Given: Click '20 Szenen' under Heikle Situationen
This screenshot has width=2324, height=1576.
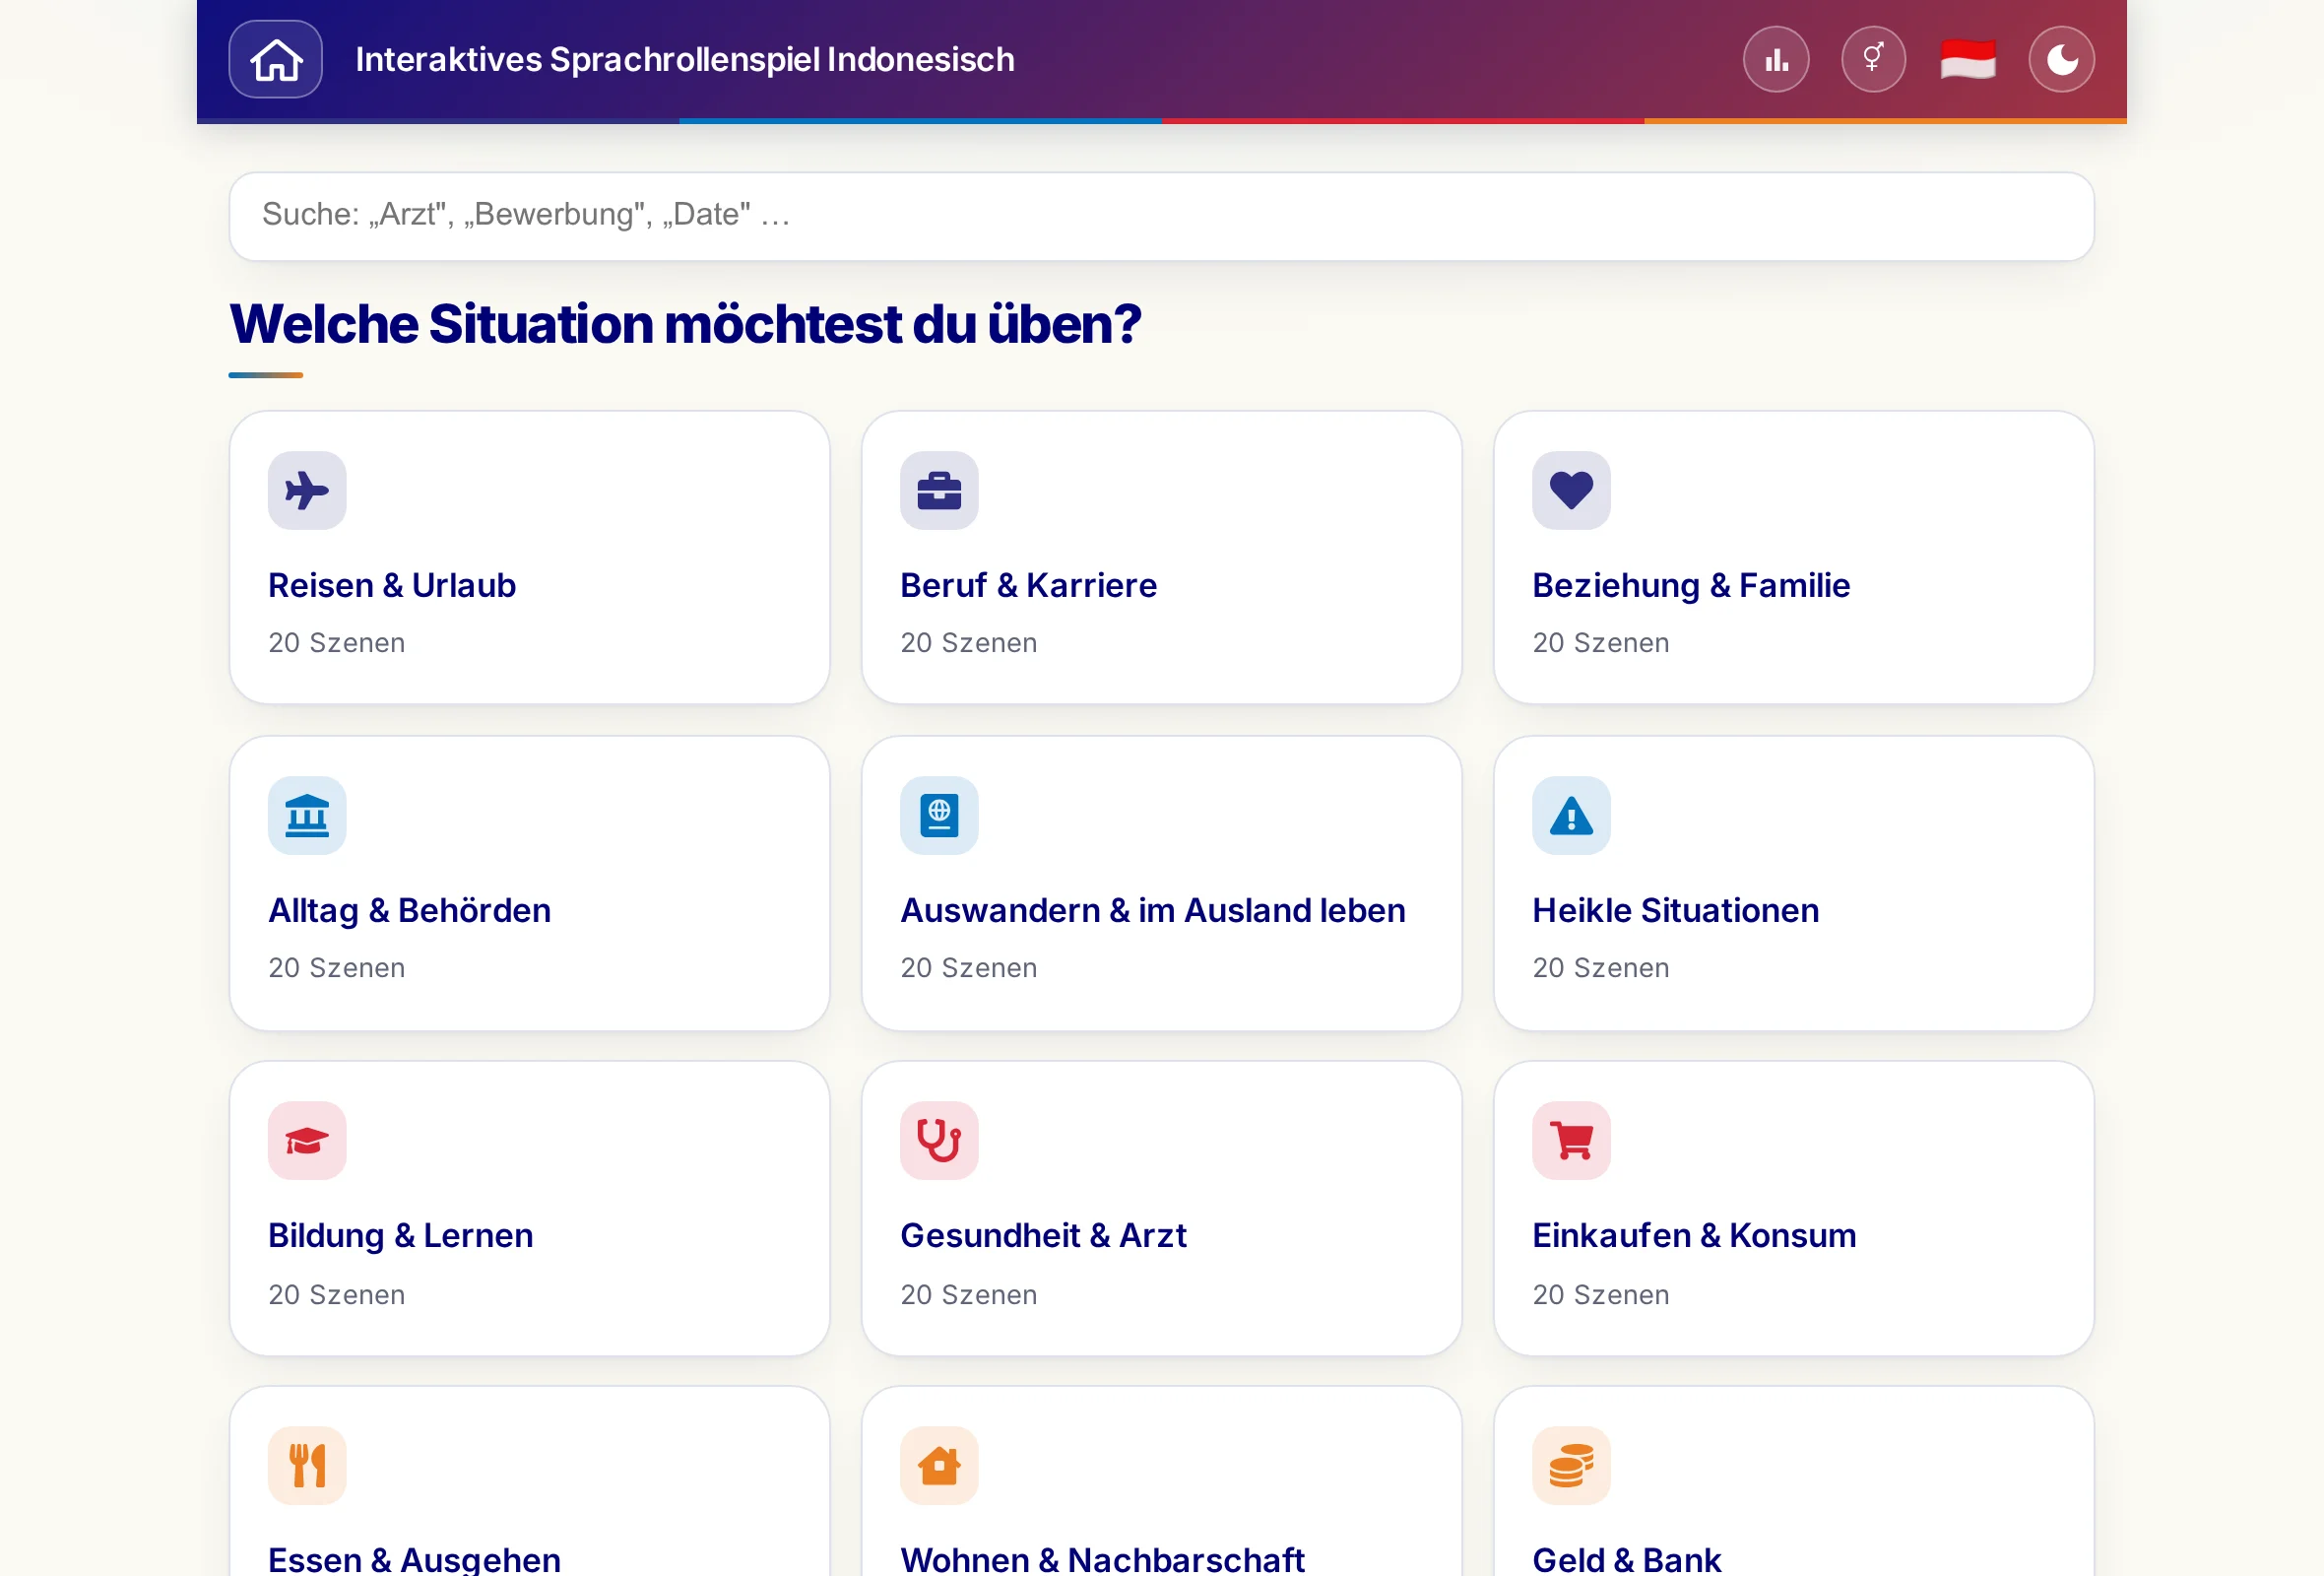Looking at the screenshot, I should click(1600, 968).
